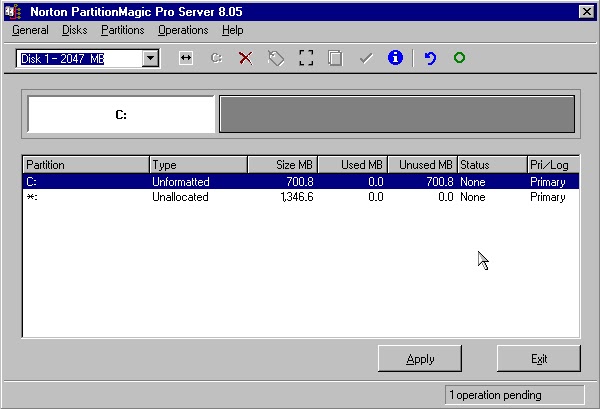Click the Size MB column header
This screenshot has height=409, width=600.
(x=283, y=165)
